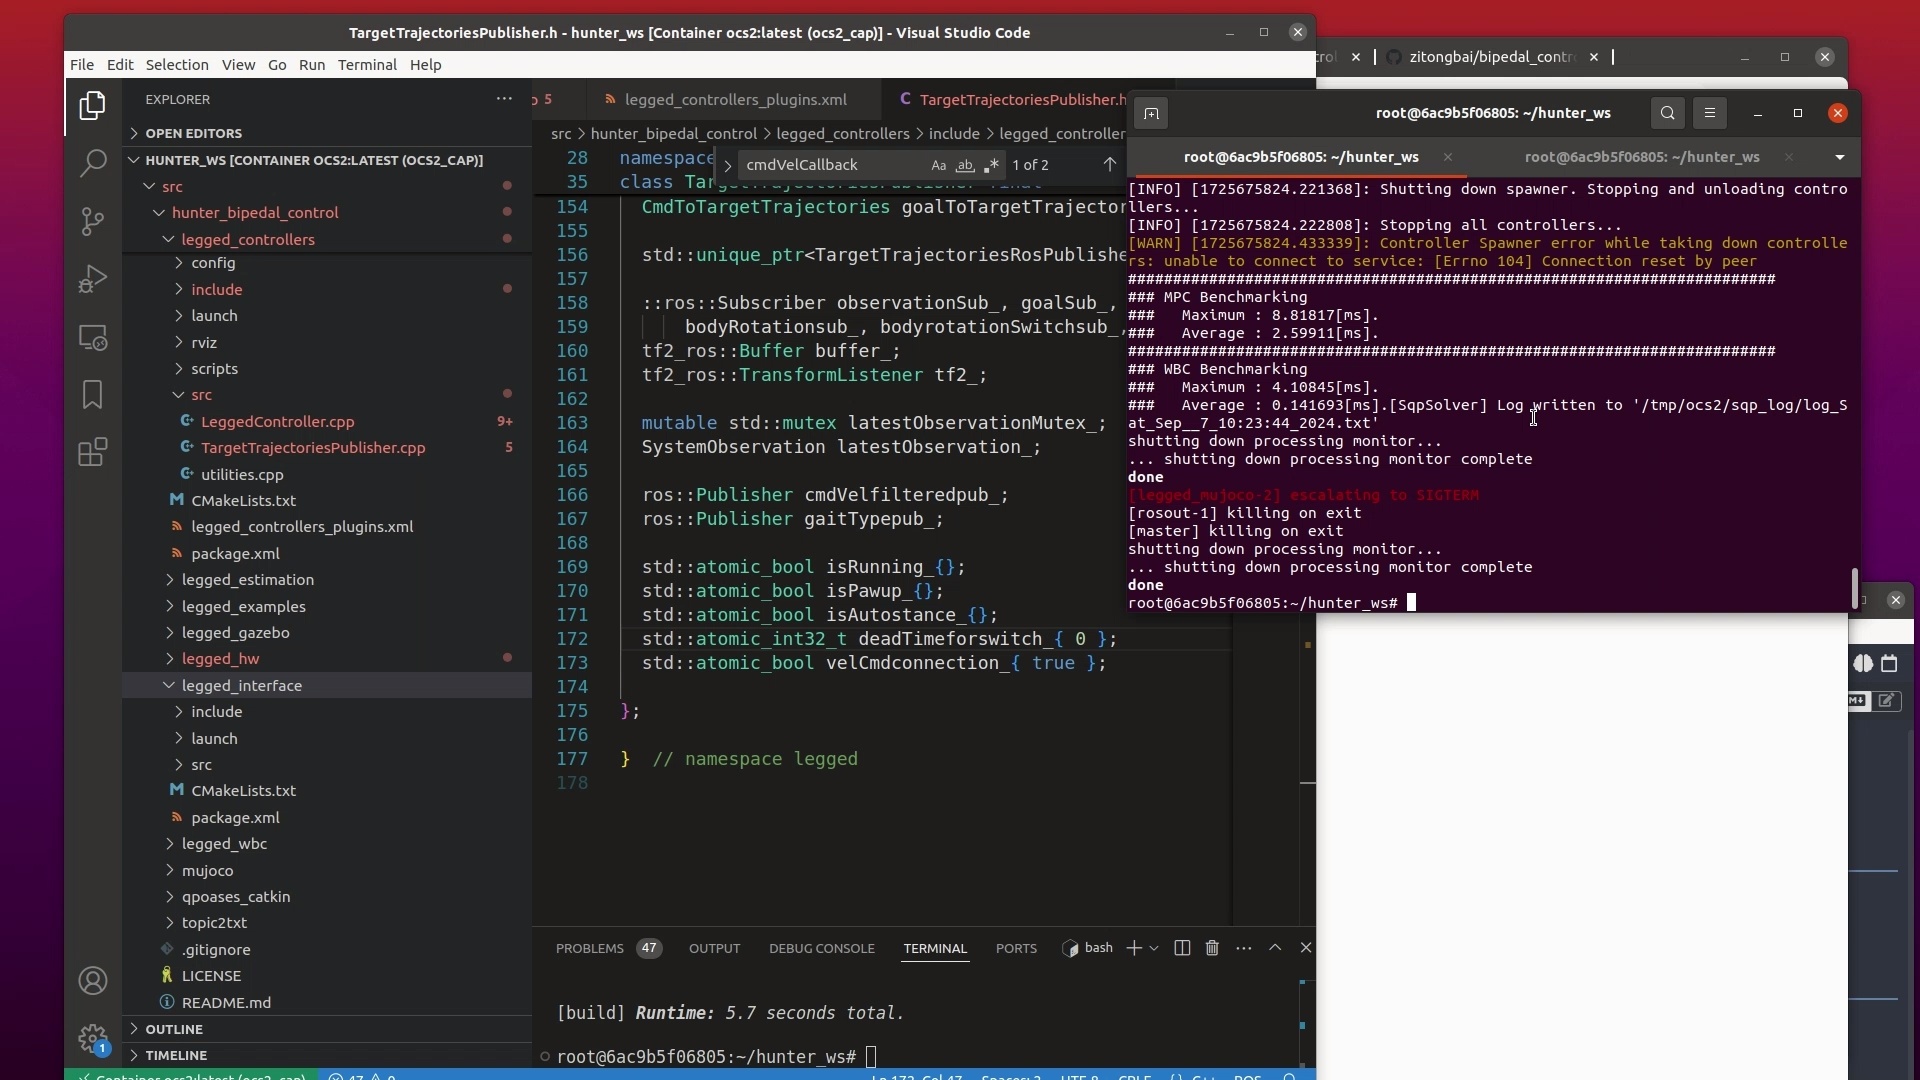Open Manage settings gear

pyautogui.click(x=93, y=1039)
